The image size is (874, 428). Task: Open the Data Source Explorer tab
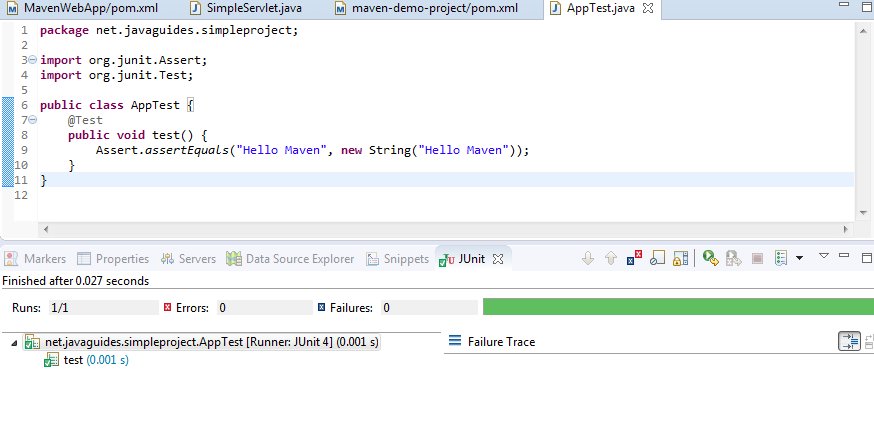[299, 259]
